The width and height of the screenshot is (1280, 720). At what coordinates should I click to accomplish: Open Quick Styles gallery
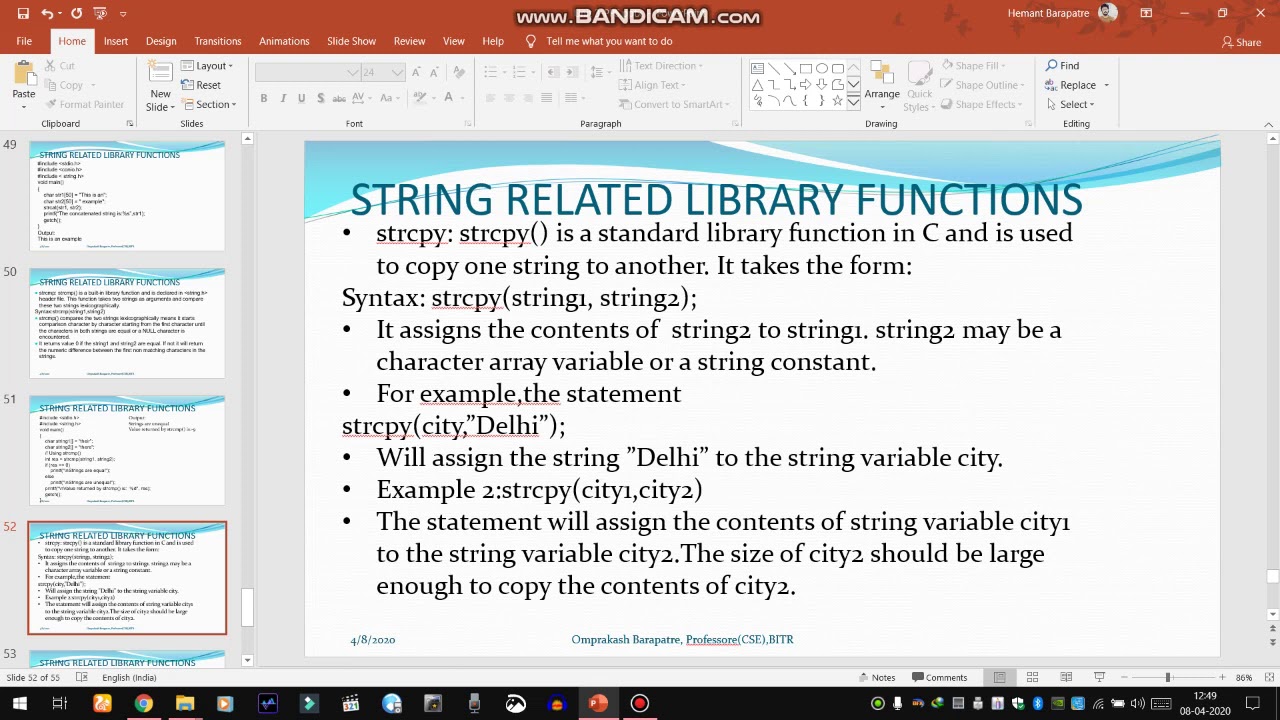pos(917,86)
